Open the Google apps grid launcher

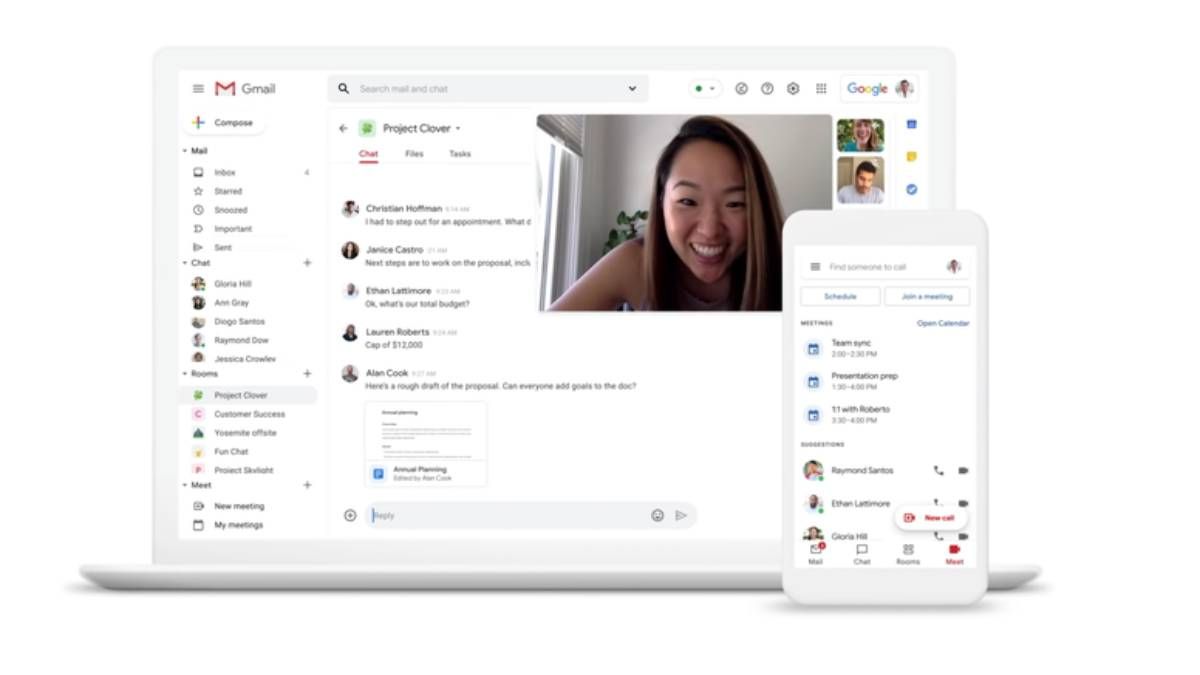pos(819,88)
